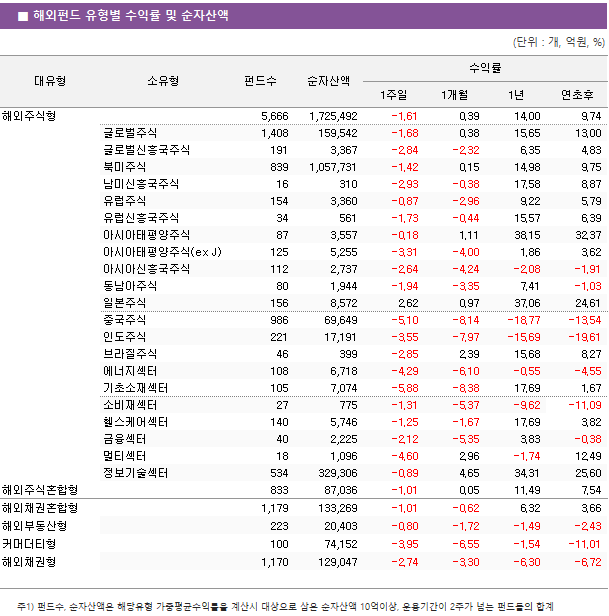Click the 주1) footnote text
The width and height of the screenshot is (609, 616).
tap(285, 607)
